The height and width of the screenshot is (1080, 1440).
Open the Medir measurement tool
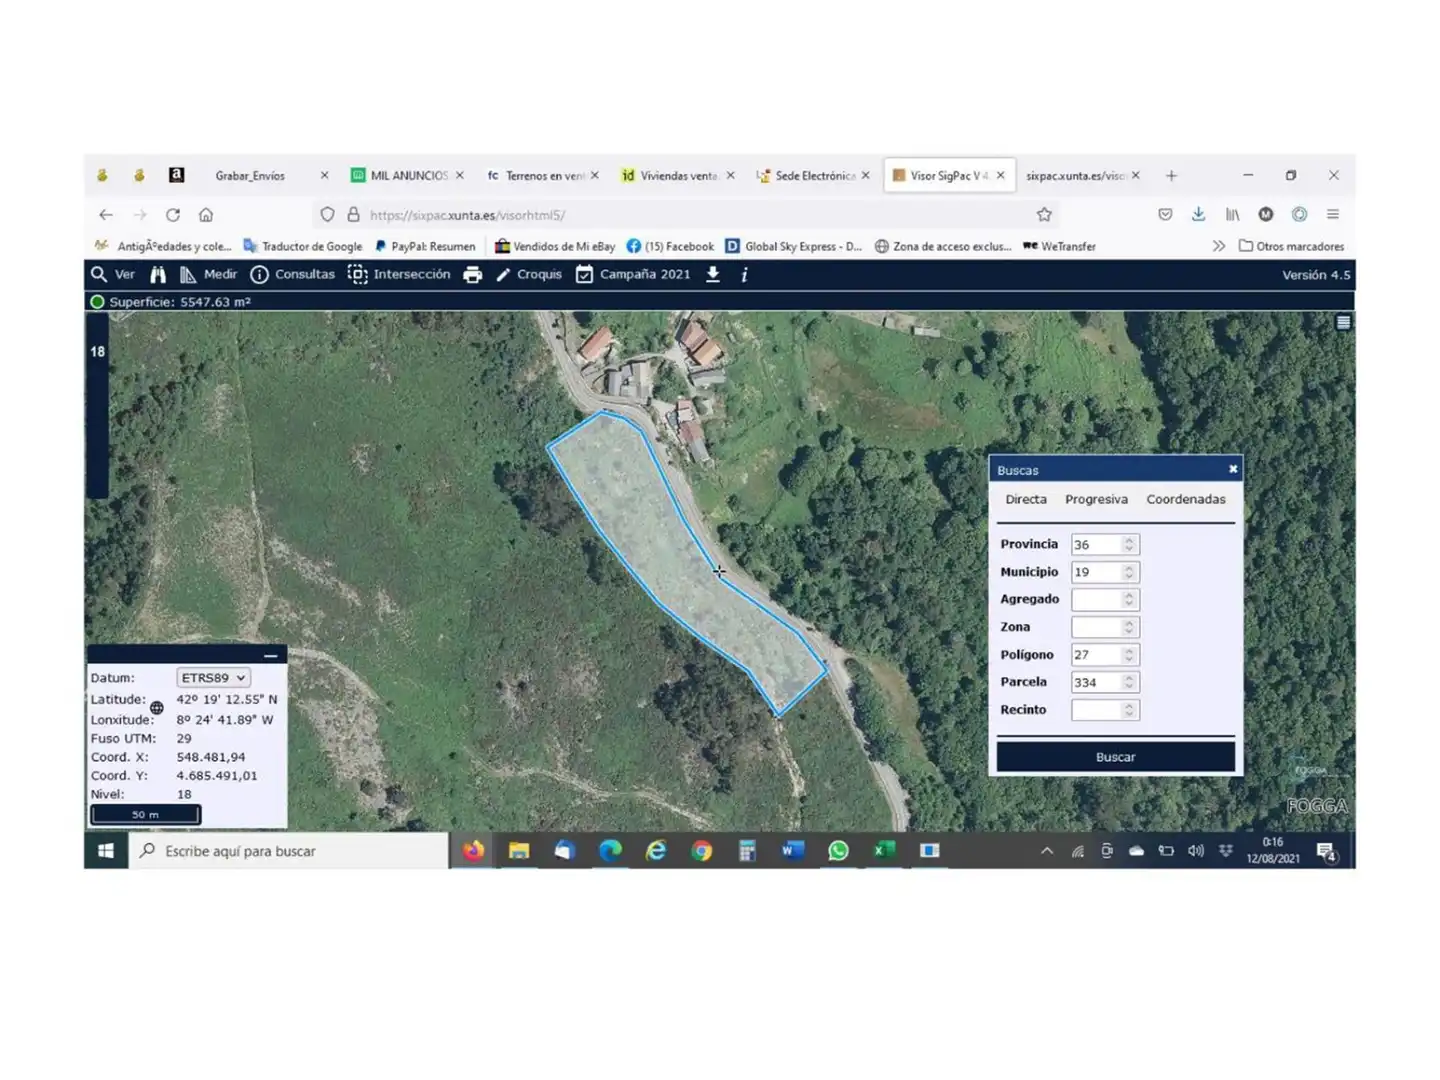click(x=208, y=274)
